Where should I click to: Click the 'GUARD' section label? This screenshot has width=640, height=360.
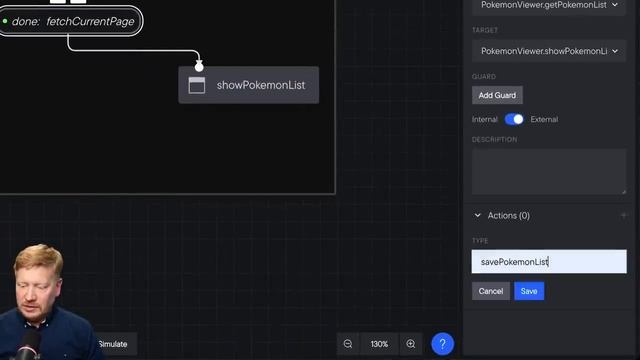tap(484, 76)
